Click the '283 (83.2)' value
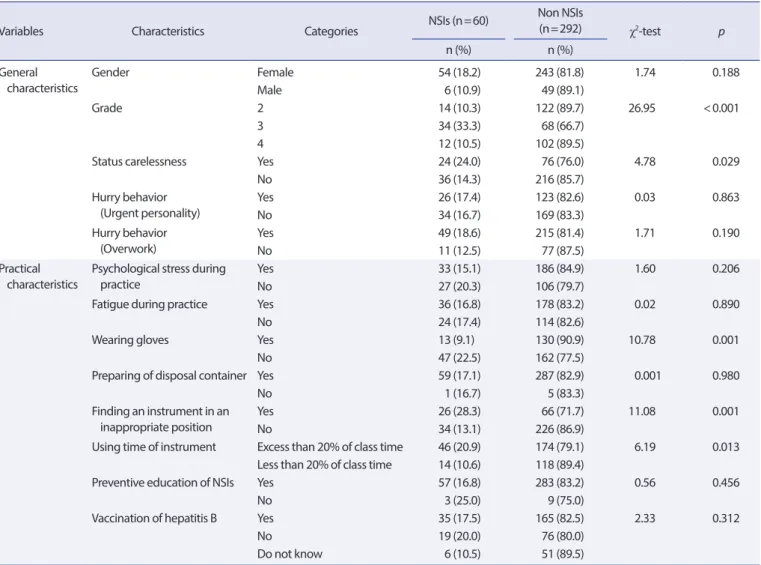The height and width of the screenshot is (565, 761). tap(560, 483)
